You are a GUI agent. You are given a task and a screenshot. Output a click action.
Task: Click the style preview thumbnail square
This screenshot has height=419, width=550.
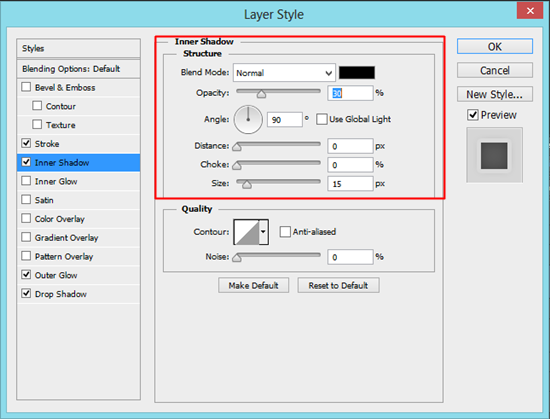pyautogui.click(x=494, y=156)
